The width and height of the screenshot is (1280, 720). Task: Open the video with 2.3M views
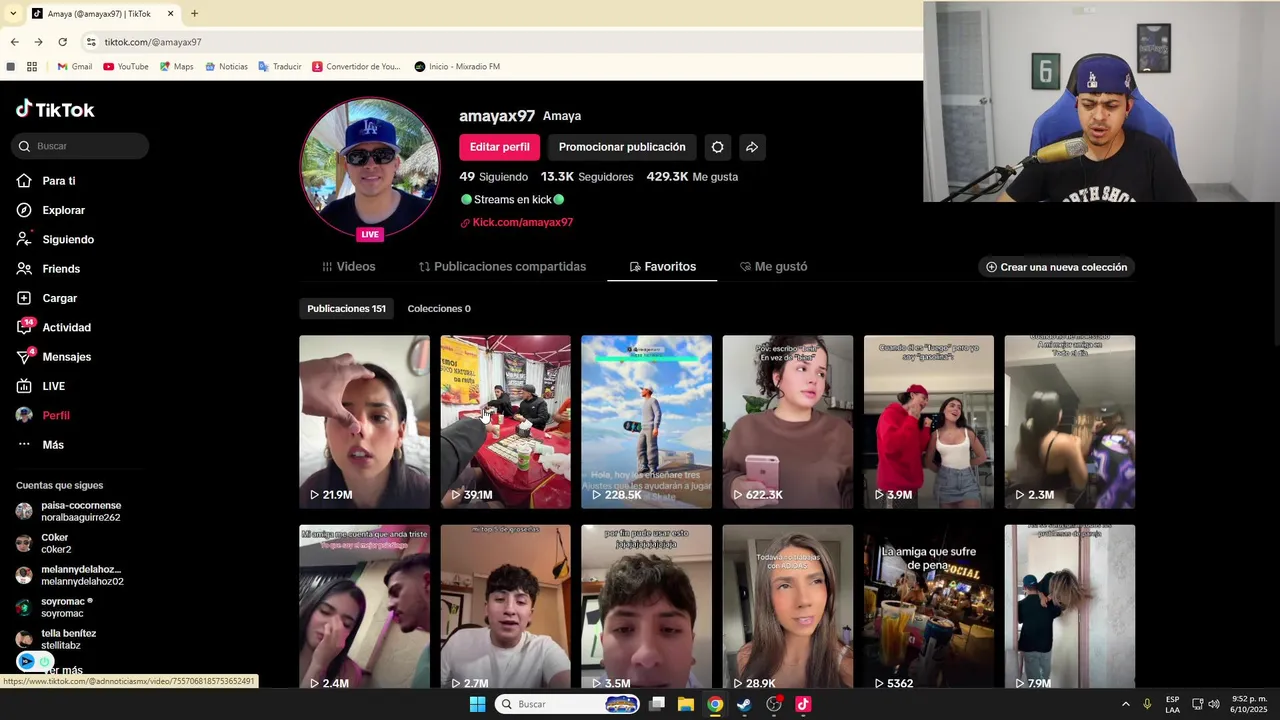pyautogui.click(x=1069, y=421)
